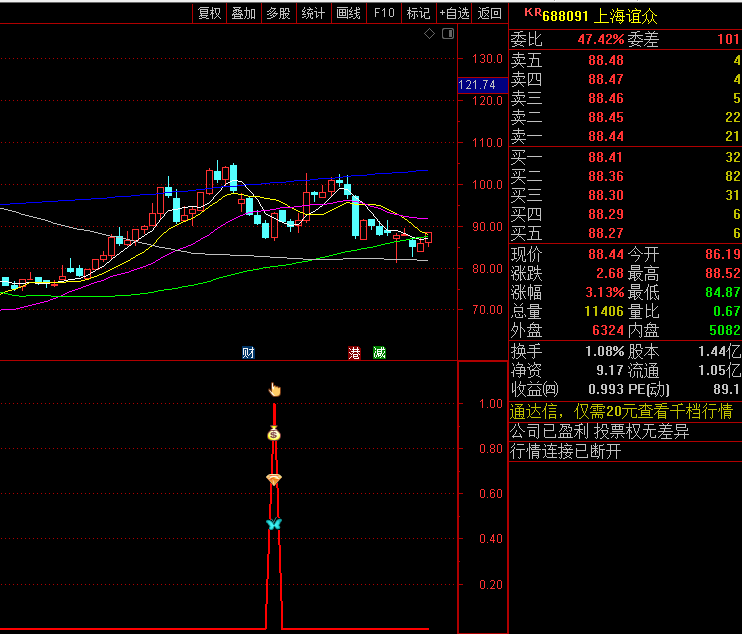This screenshot has height=634, width=742.
Task: Click PE(动) value 89.1
Action: click(x=726, y=389)
